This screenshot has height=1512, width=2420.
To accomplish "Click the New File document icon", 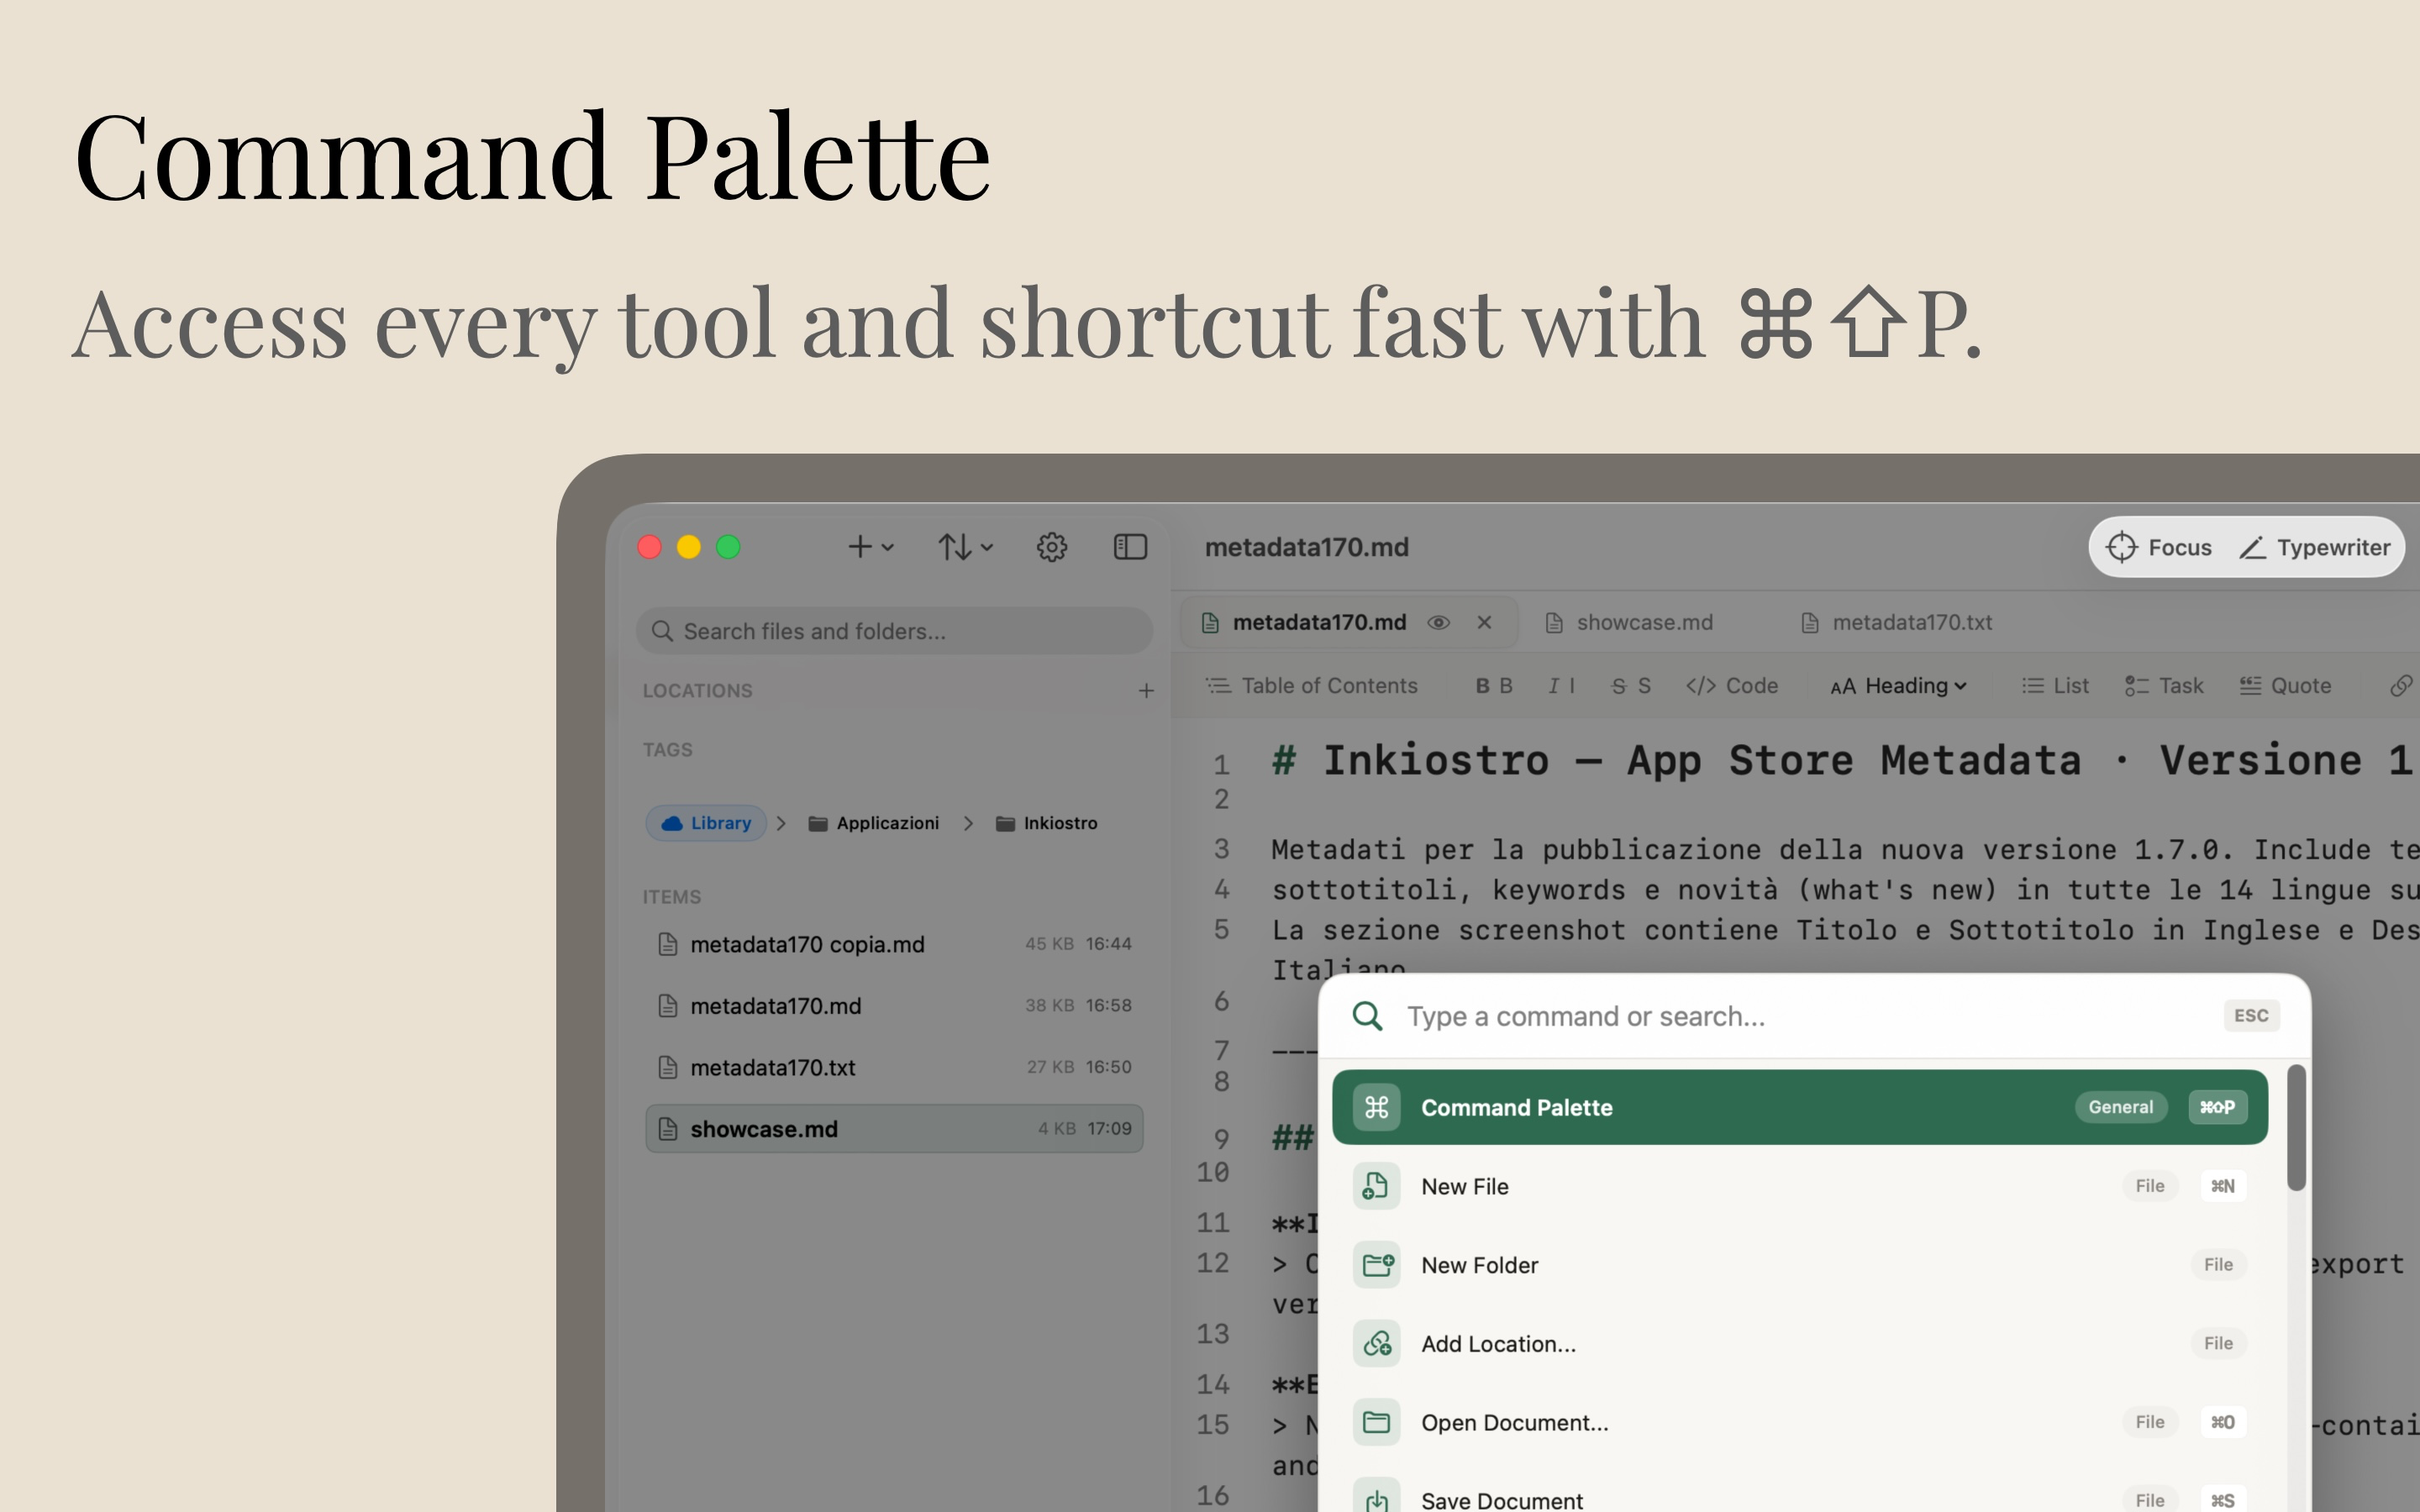I will (1376, 1186).
